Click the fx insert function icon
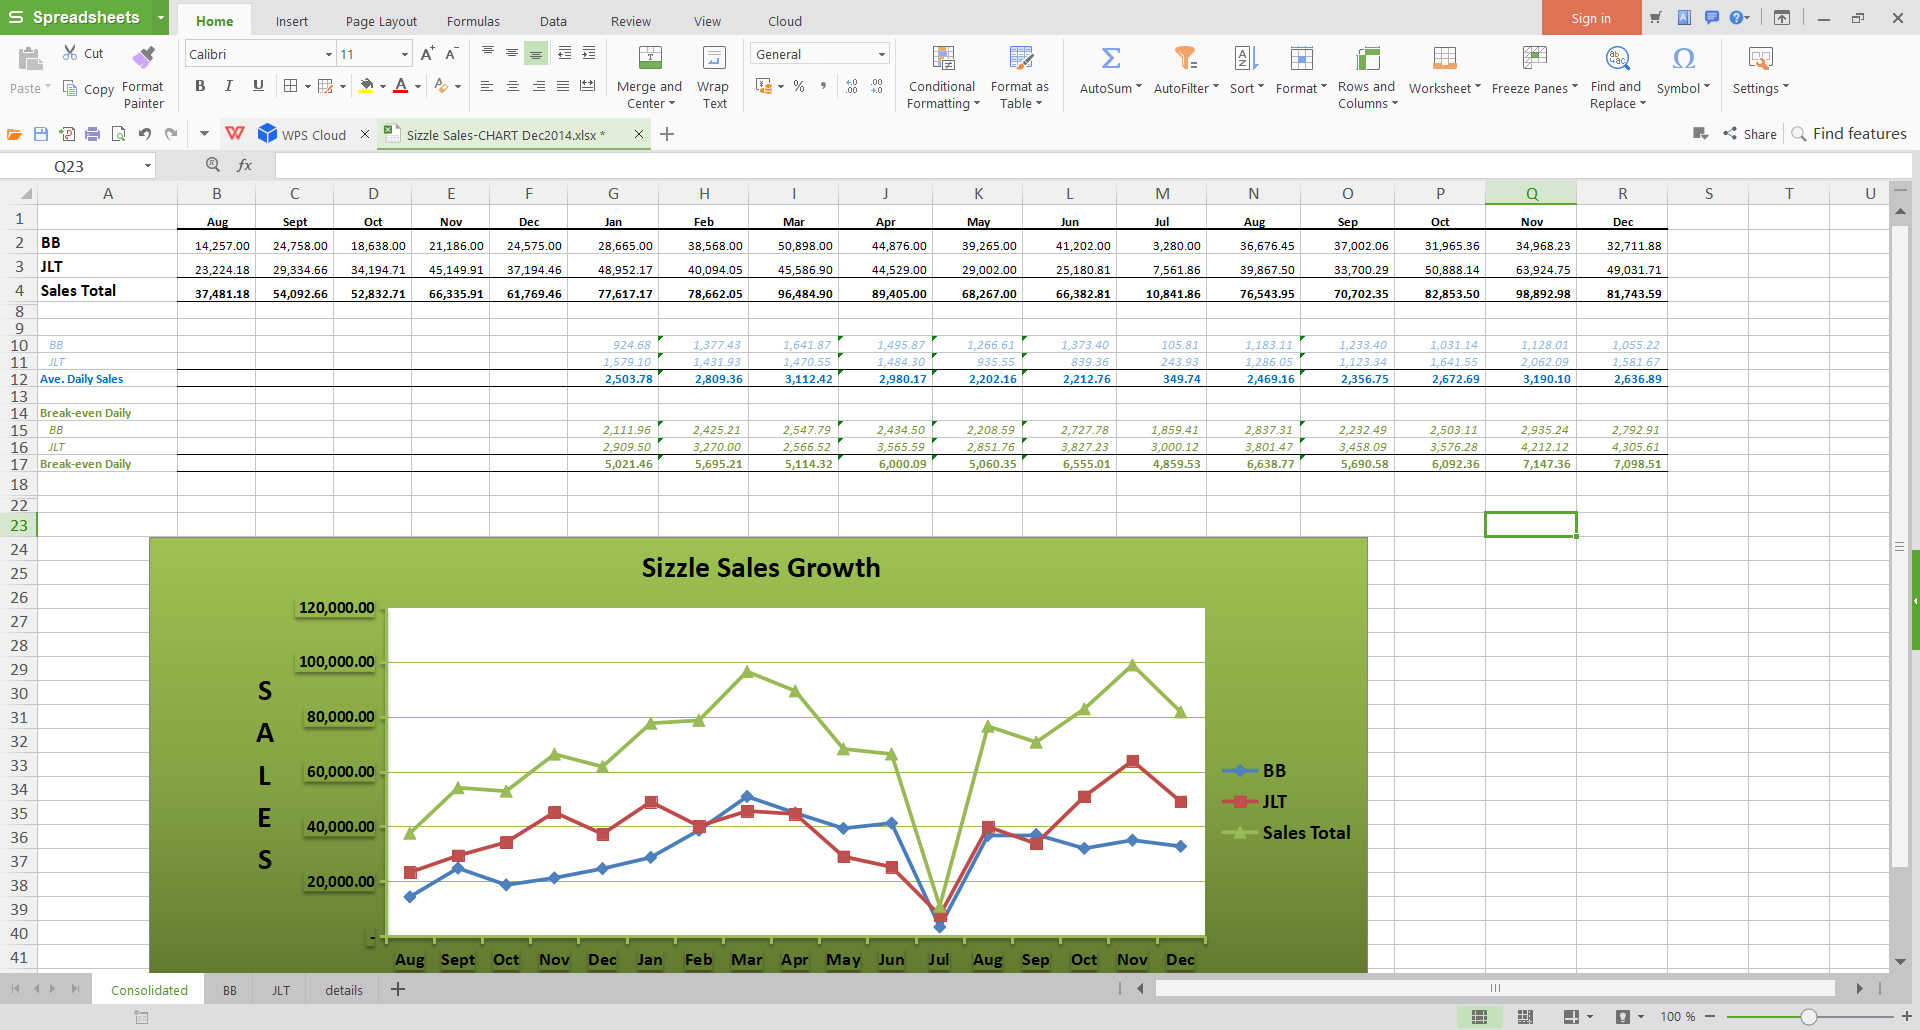The image size is (1920, 1030). click(244, 165)
